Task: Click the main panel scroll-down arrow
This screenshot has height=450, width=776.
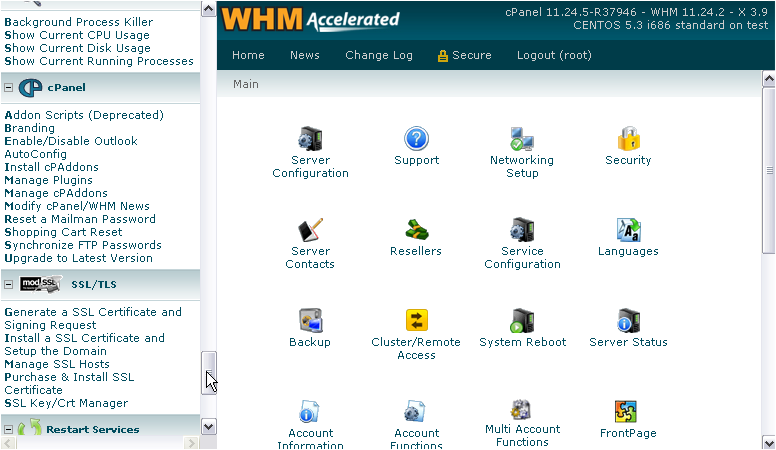Action: (x=769, y=442)
